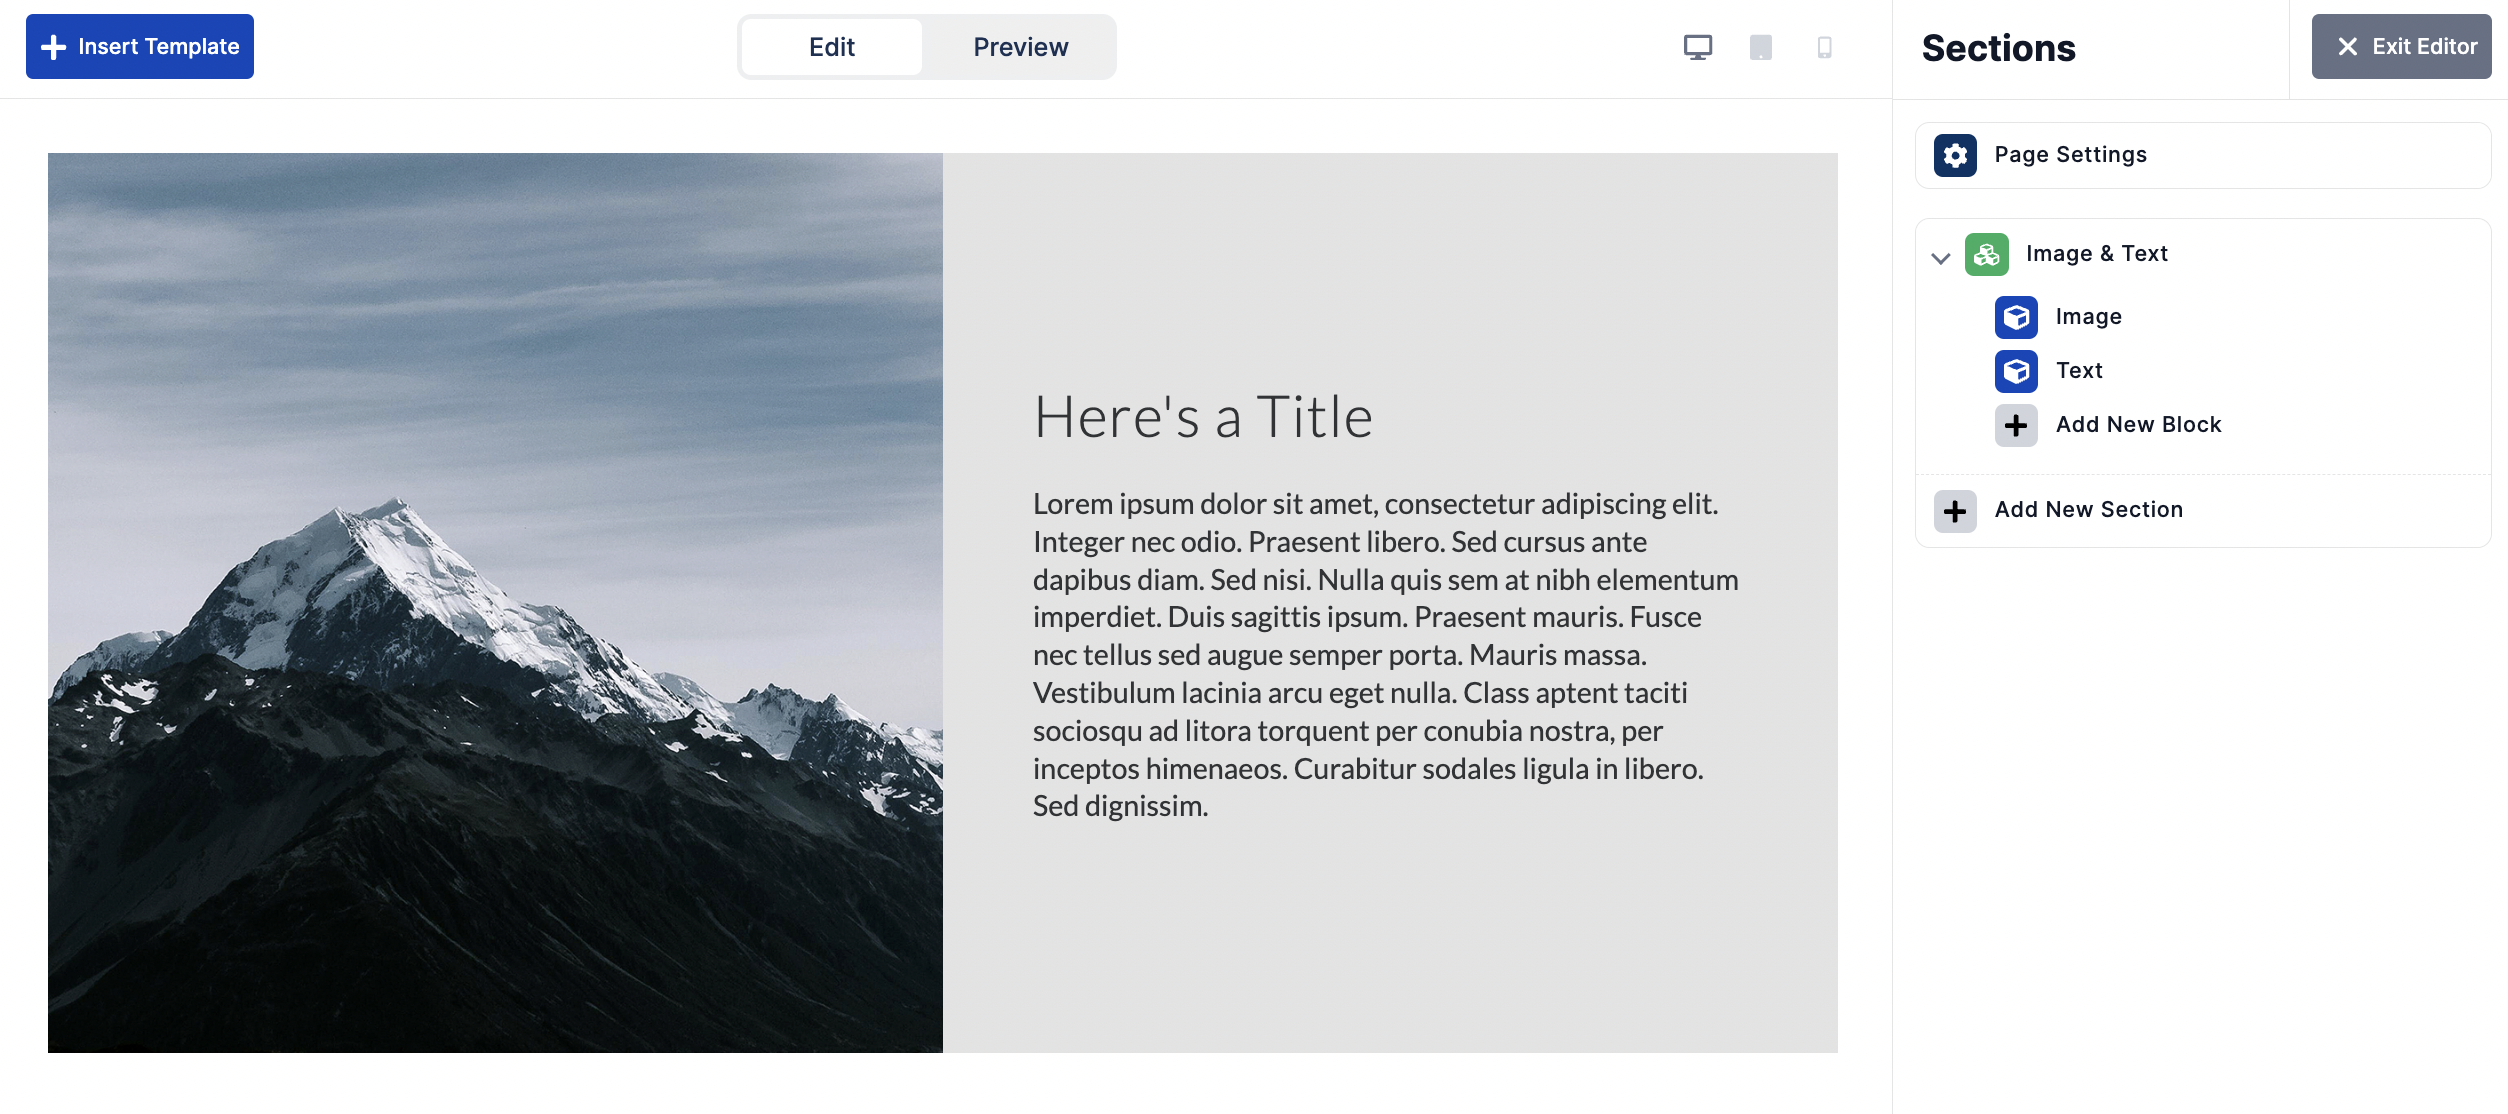Switch to desktop view icon
The width and height of the screenshot is (2508, 1114).
(x=1697, y=47)
